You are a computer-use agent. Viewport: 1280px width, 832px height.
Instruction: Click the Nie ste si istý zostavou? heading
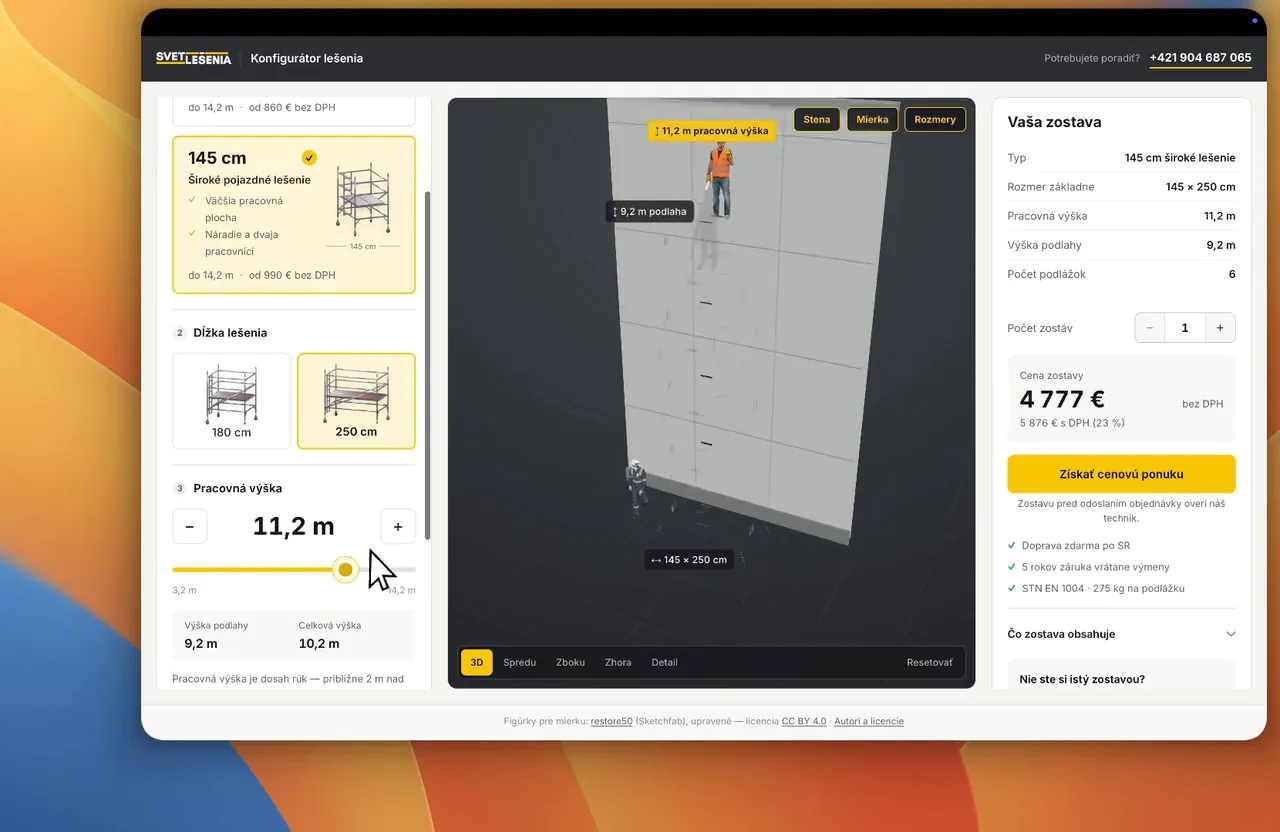[x=1082, y=679]
